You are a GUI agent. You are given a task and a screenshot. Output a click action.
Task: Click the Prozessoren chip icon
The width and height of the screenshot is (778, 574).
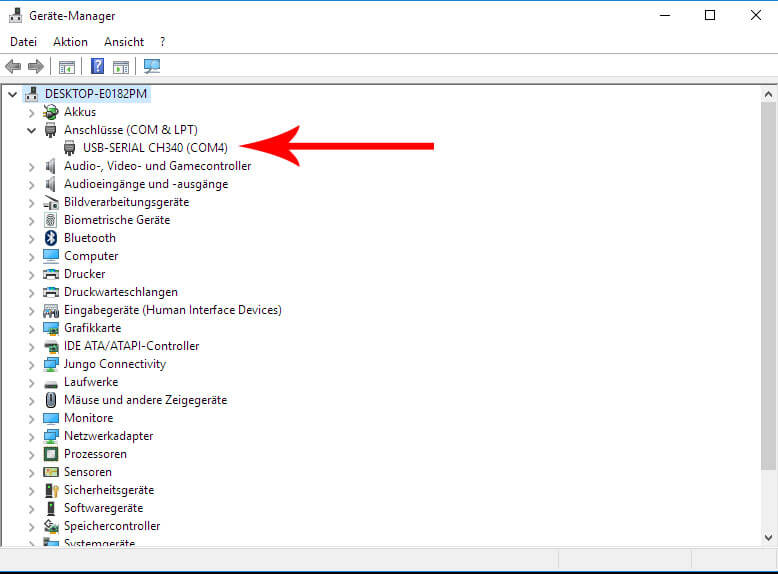click(x=51, y=454)
